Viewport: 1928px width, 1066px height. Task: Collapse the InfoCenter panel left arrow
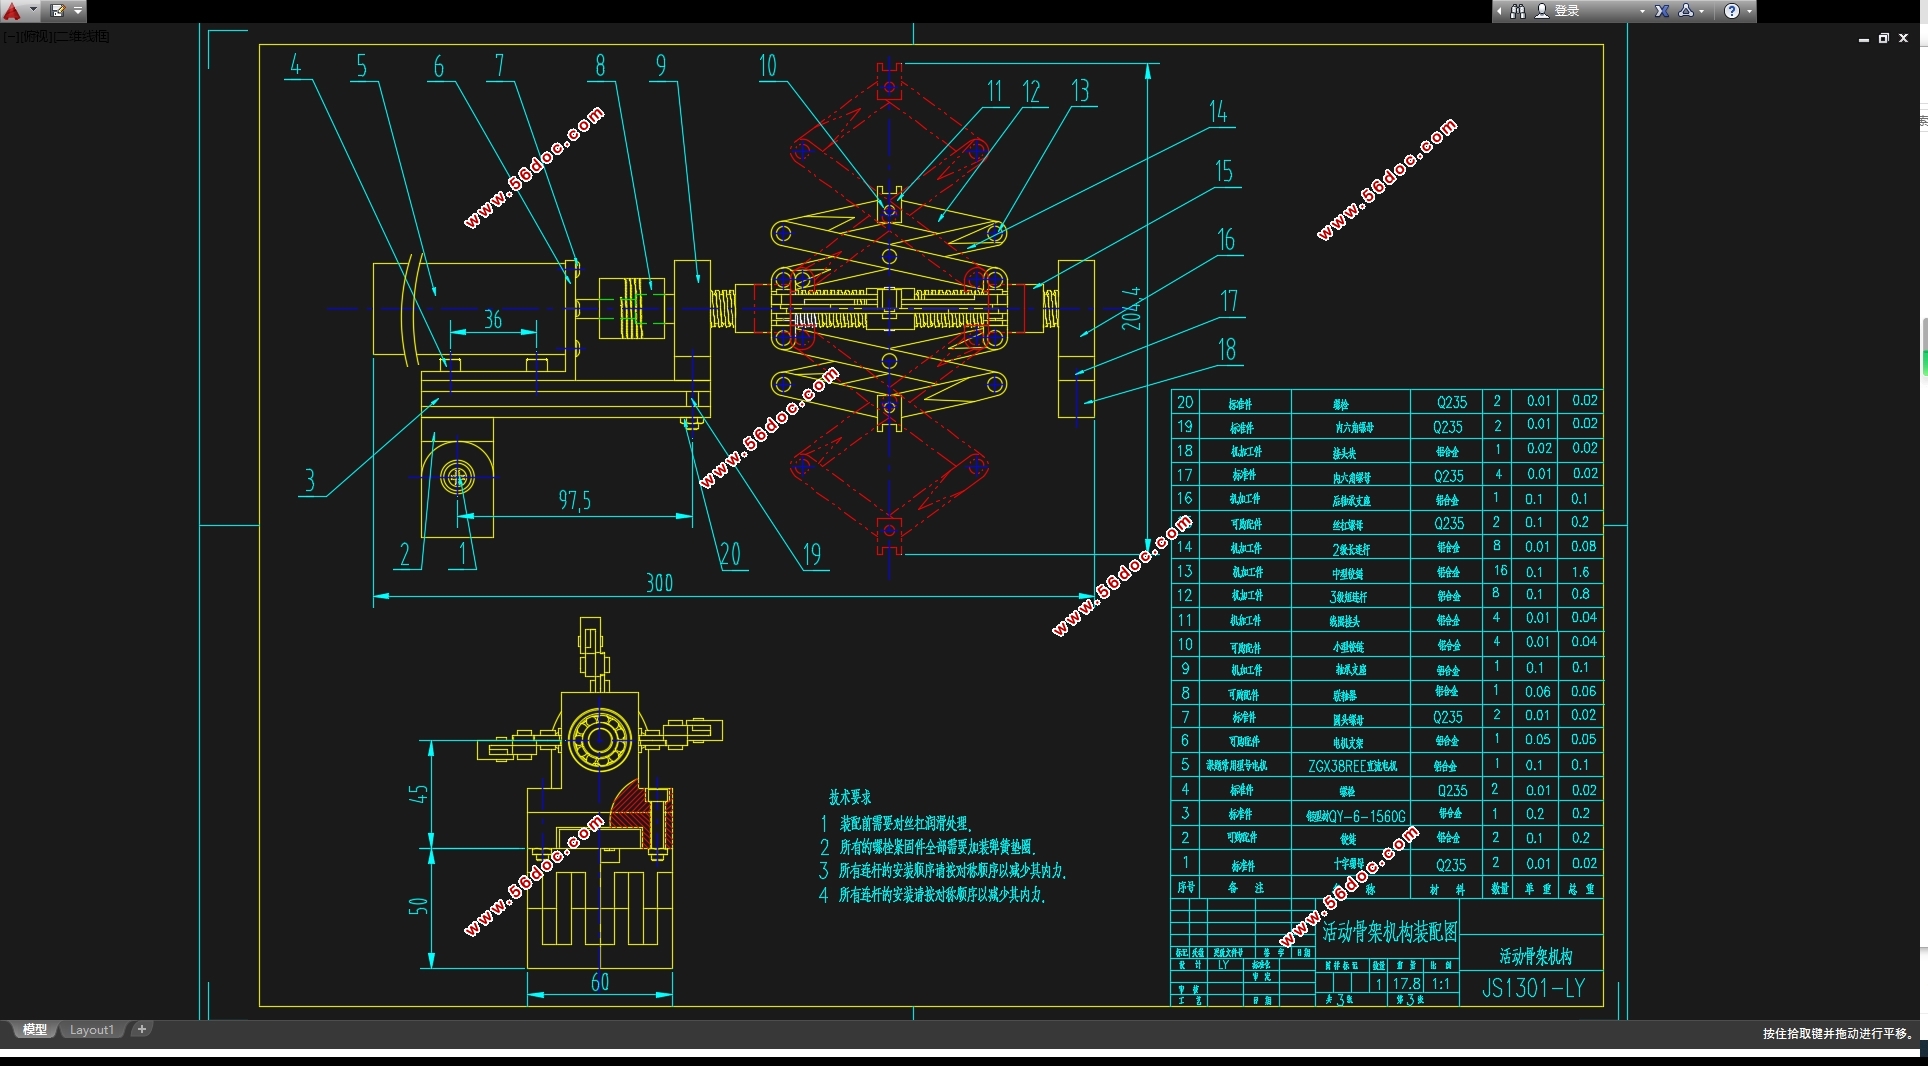[1499, 11]
